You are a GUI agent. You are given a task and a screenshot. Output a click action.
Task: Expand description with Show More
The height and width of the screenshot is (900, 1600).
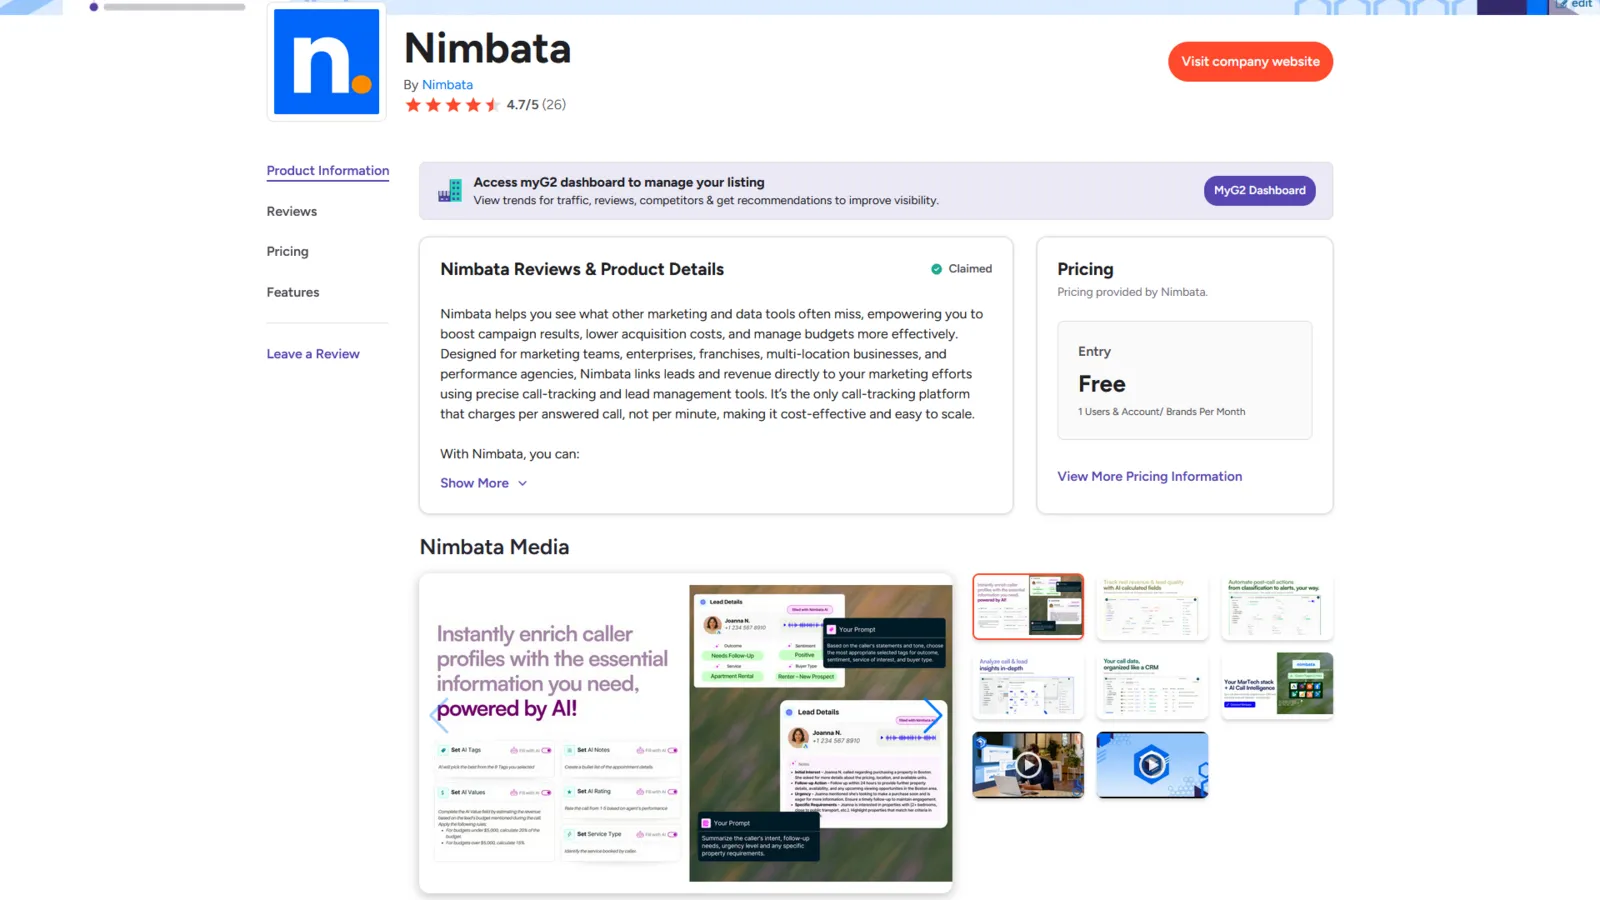(484, 483)
